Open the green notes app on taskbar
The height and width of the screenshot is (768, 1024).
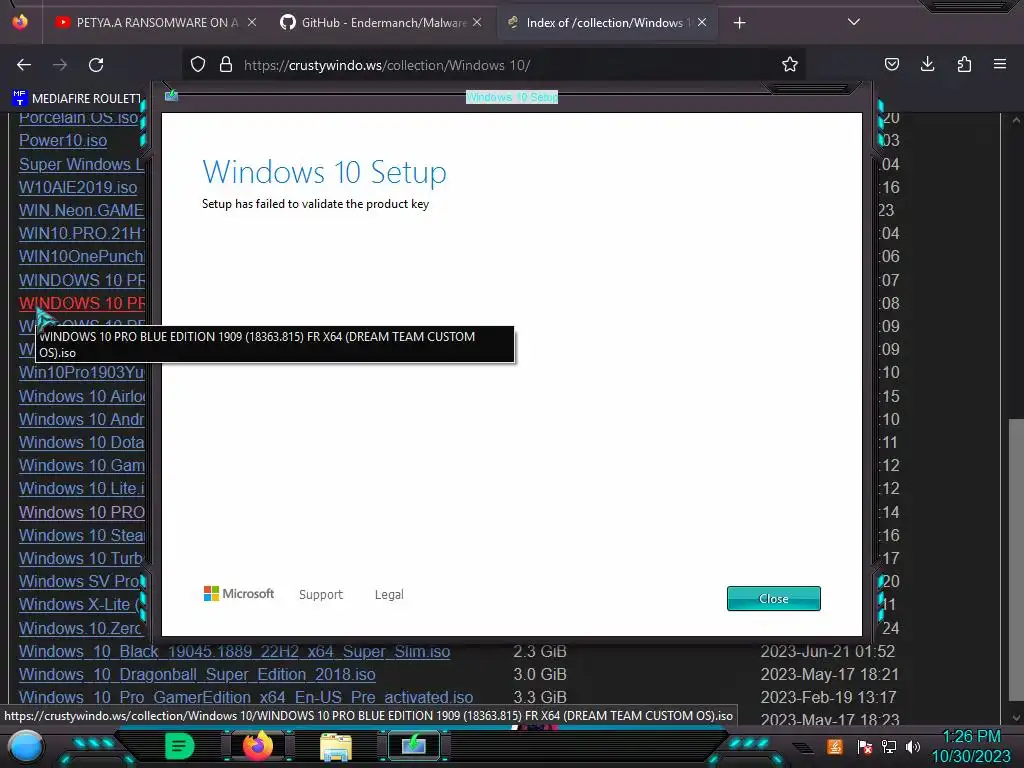click(x=179, y=746)
